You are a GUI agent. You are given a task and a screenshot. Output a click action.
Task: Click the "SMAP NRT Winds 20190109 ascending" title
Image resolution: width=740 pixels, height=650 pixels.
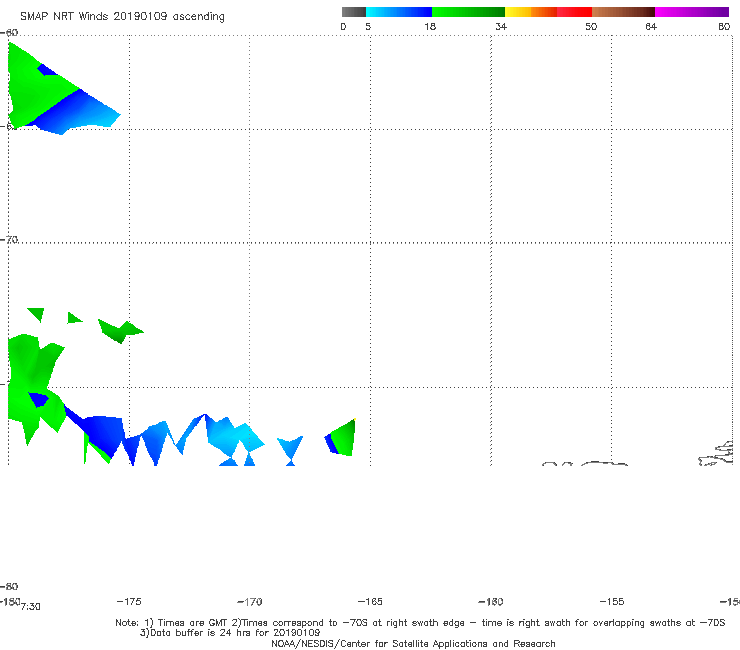click(122, 16)
